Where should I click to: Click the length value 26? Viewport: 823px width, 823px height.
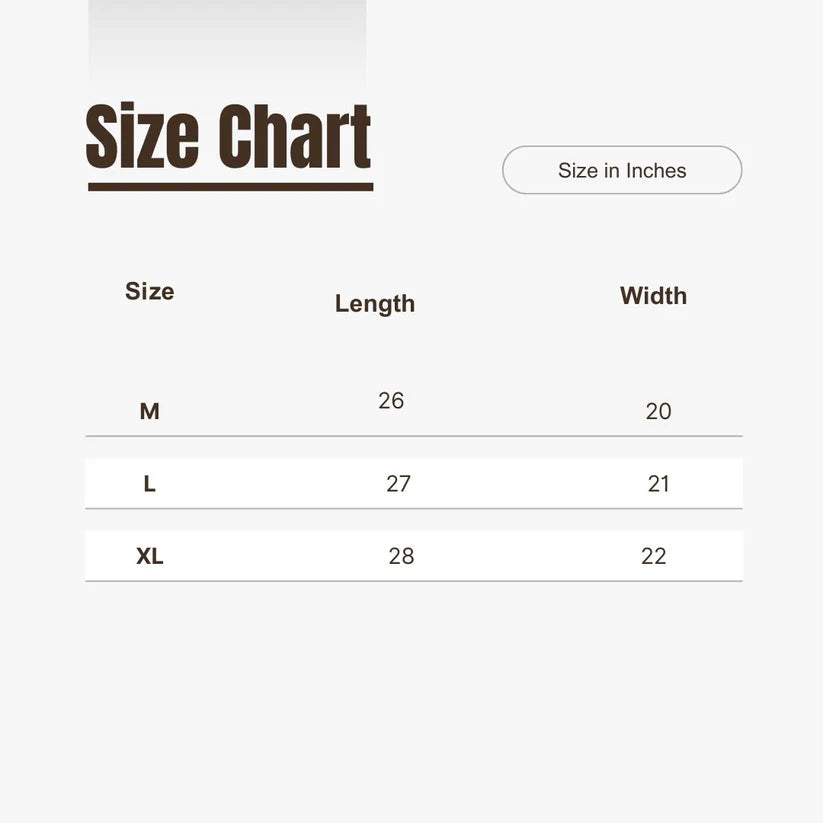click(x=391, y=401)
